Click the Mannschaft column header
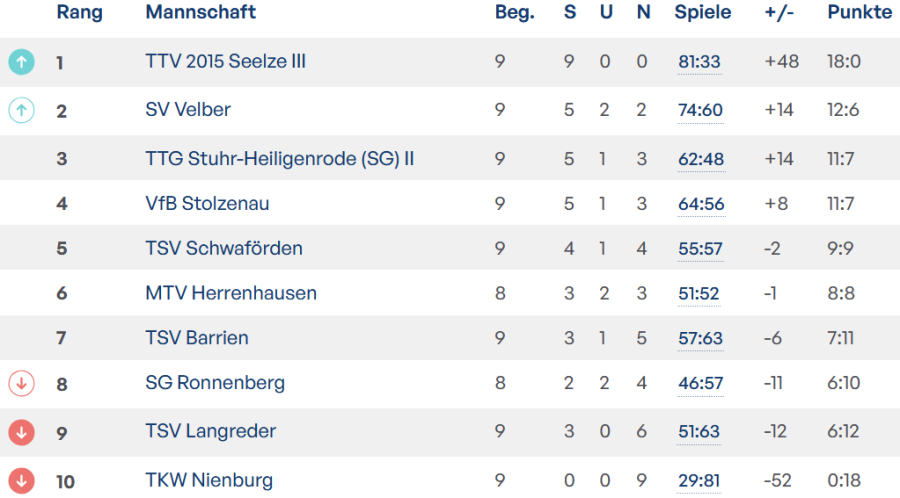The image size is (900, 498). (x=200, y=13)
